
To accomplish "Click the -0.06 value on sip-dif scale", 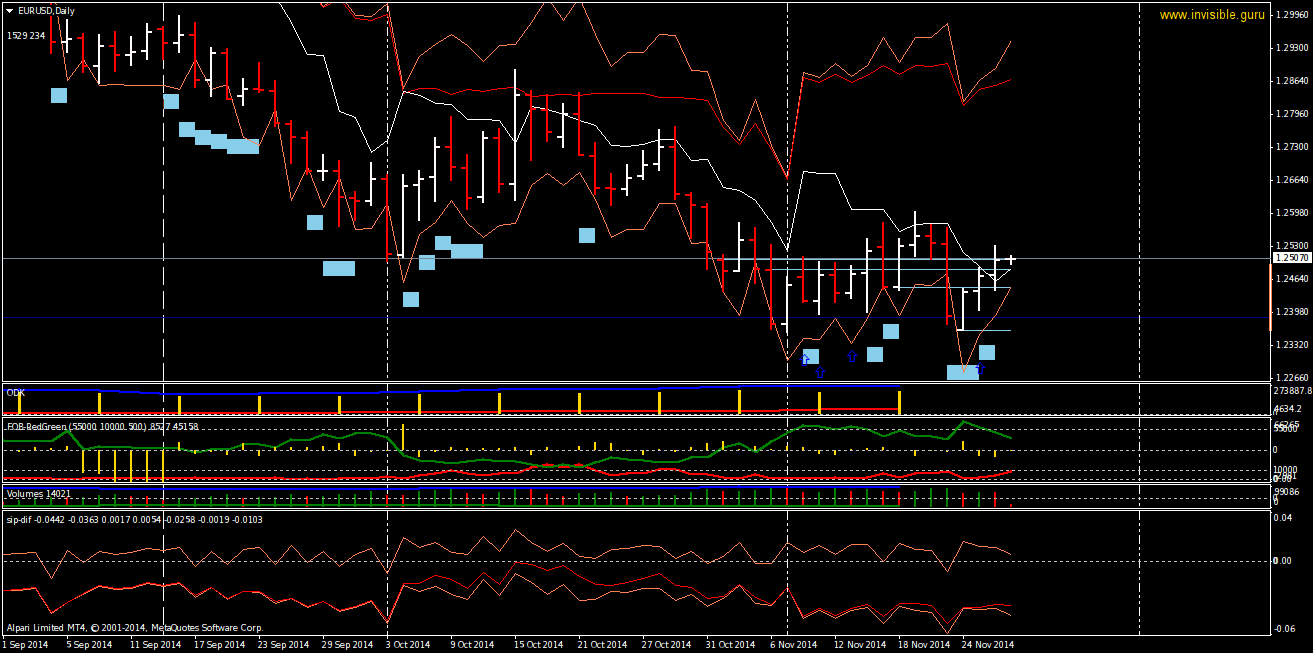I will point(1283,627).
